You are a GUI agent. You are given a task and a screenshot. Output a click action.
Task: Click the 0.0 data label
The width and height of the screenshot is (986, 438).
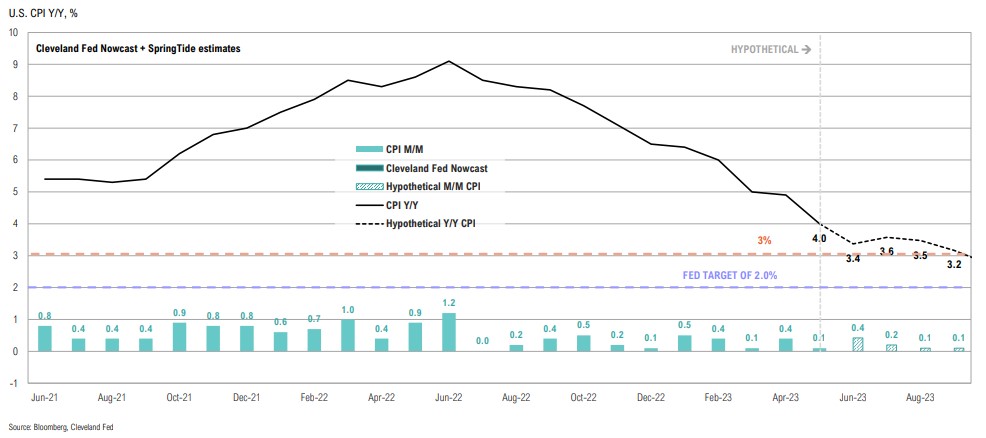tap(482, 341)
